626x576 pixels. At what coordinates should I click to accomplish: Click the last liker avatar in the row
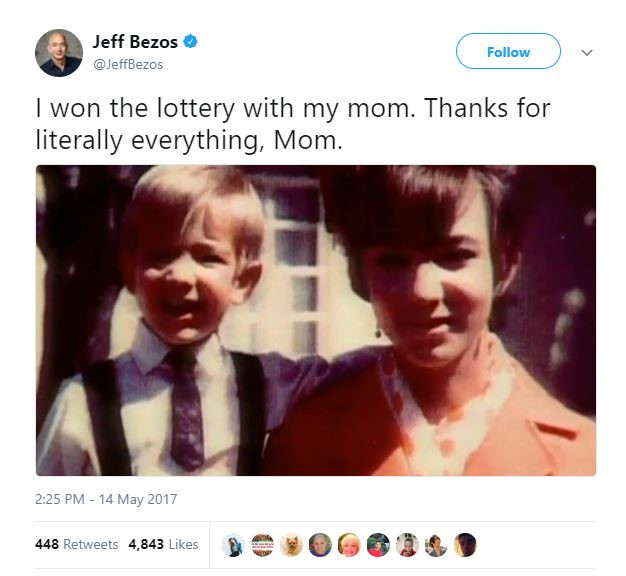(465, 544)
